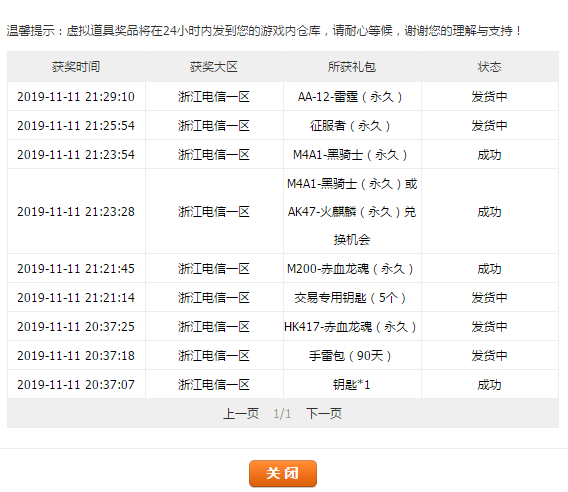
Task: Click 成功 status for M200-赤血龙魂
Action: [489, 268]
